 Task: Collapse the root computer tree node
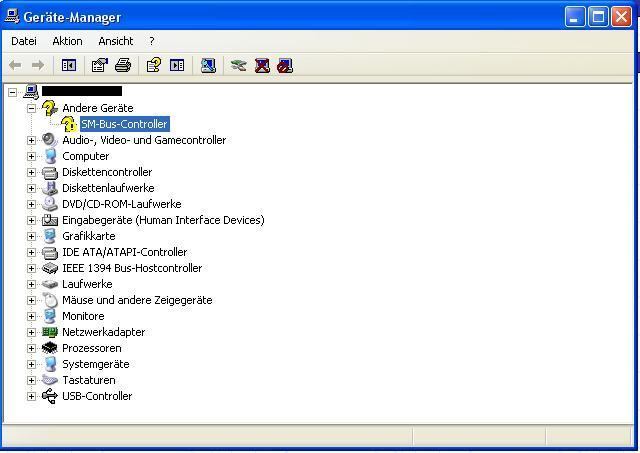tap(13, 92)
